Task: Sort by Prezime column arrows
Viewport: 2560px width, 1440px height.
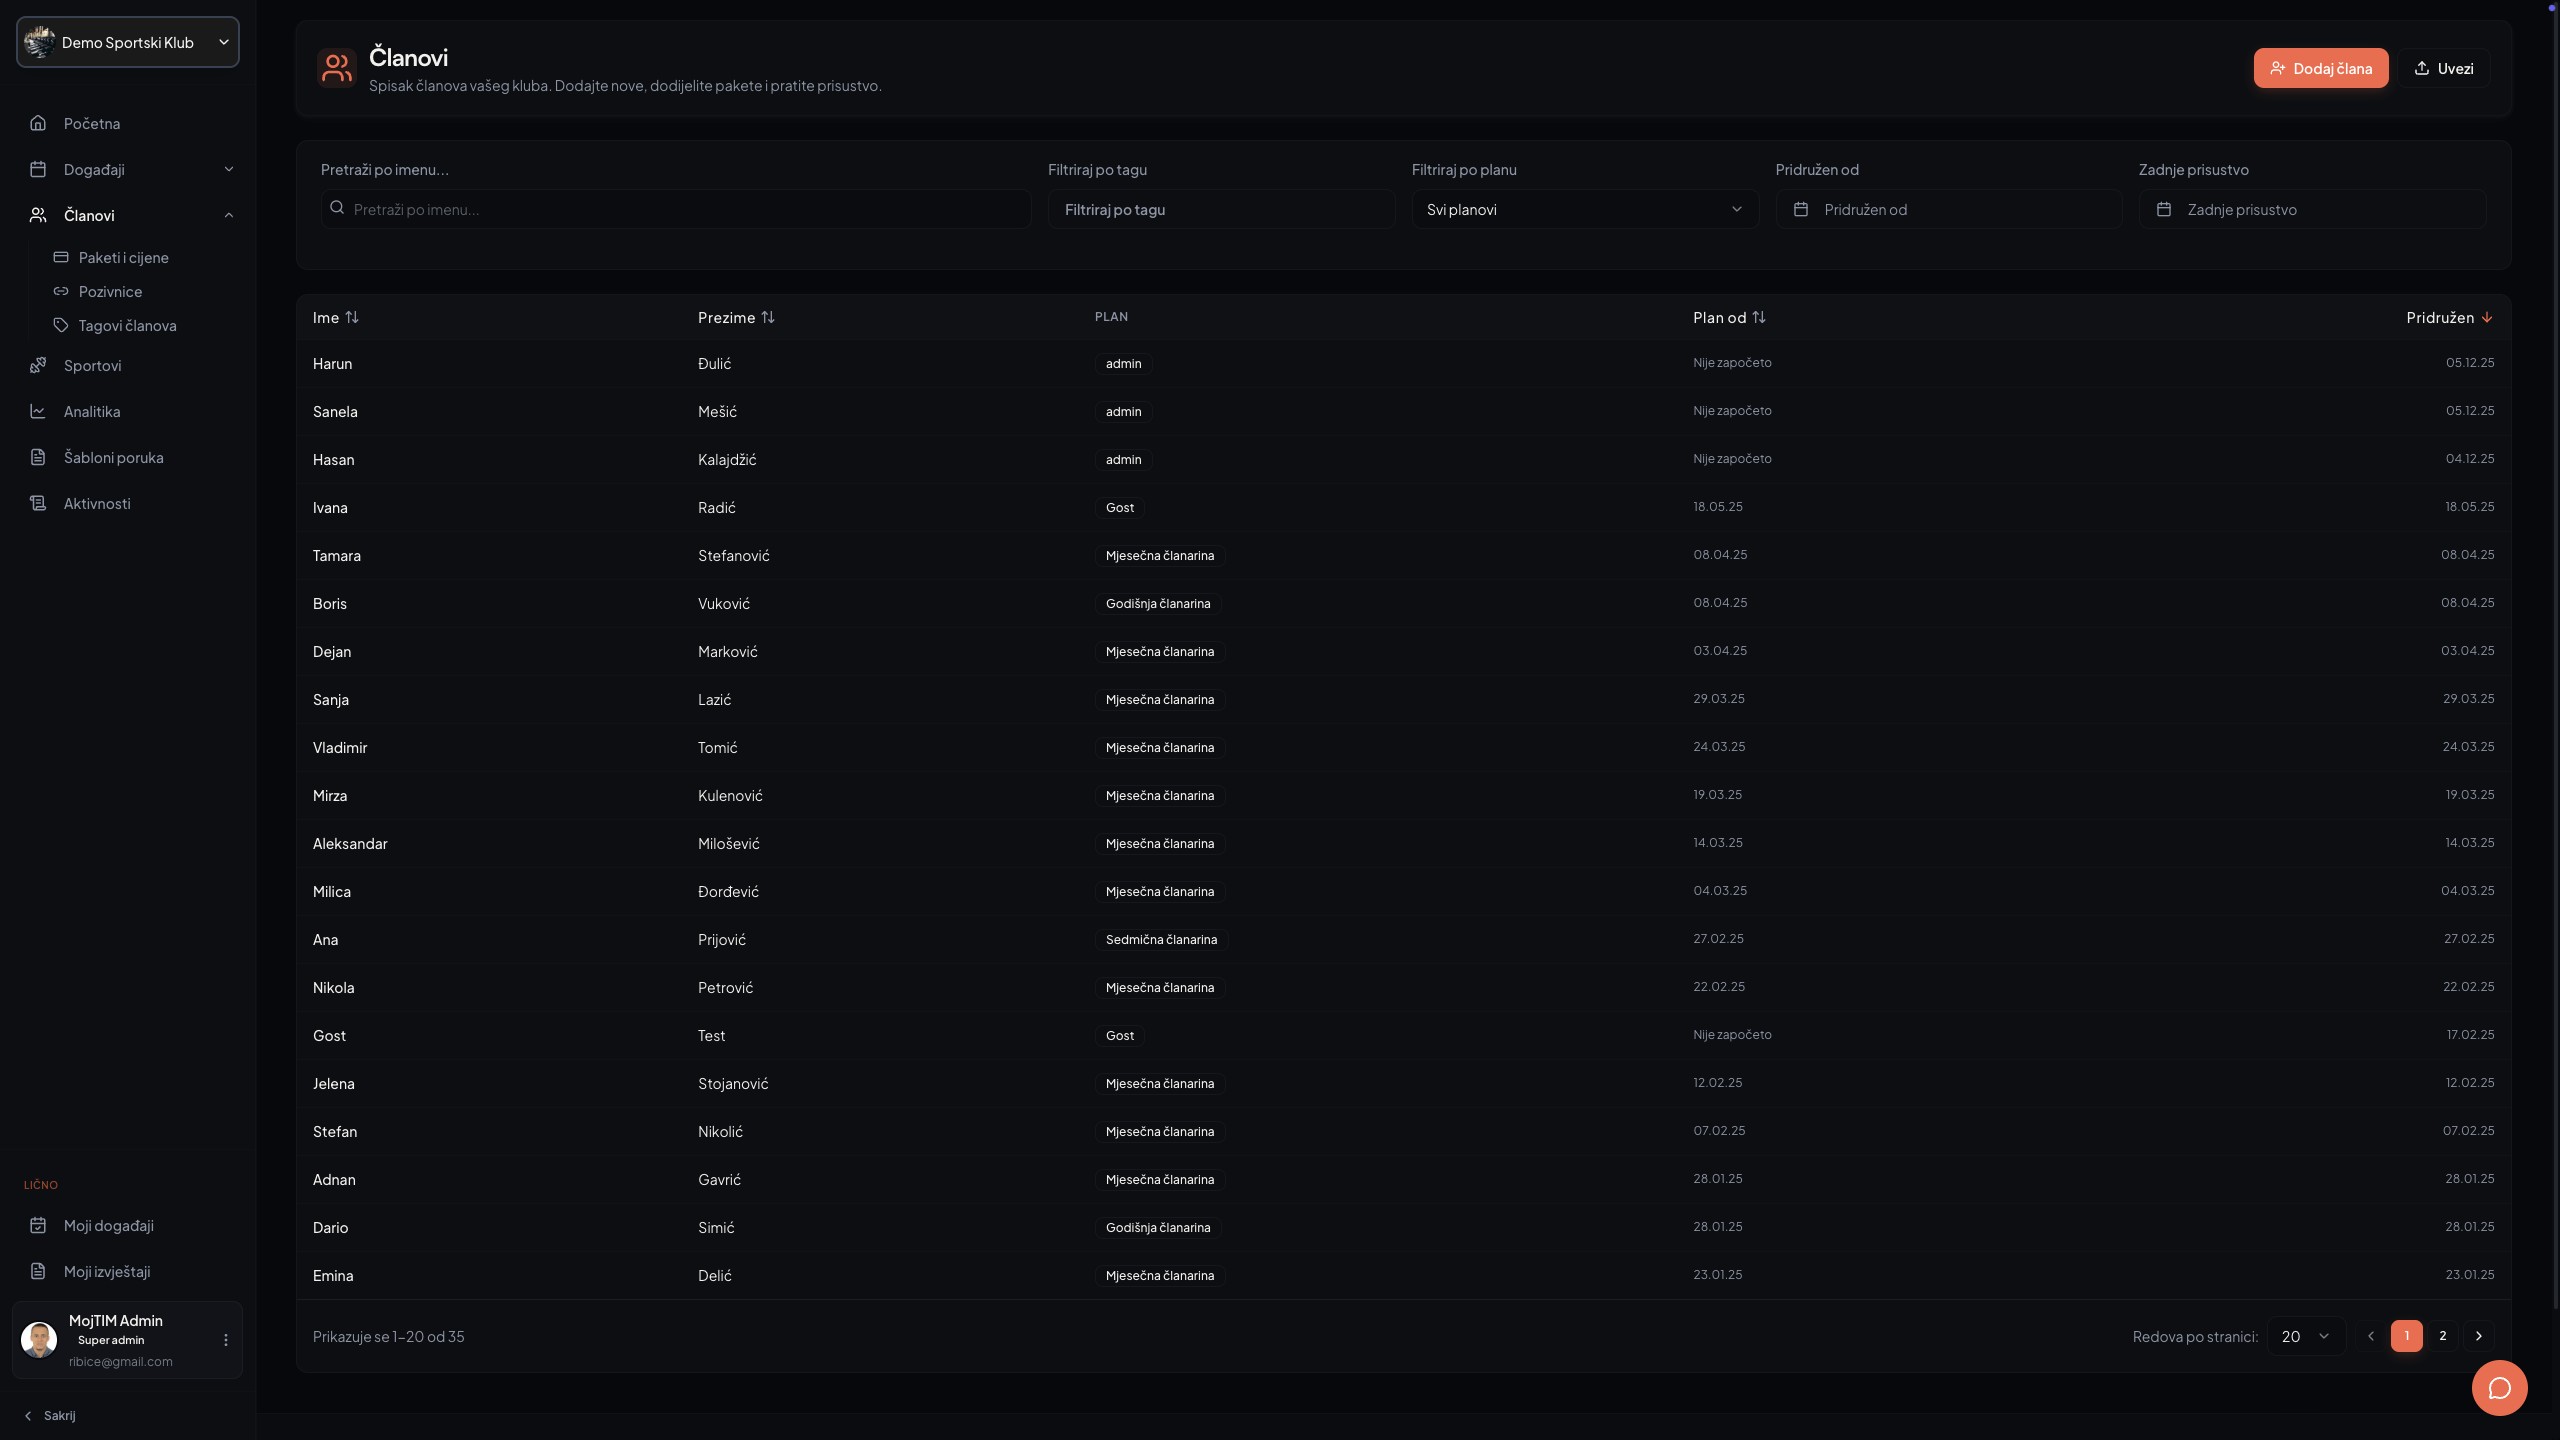Action: [768, 317]
